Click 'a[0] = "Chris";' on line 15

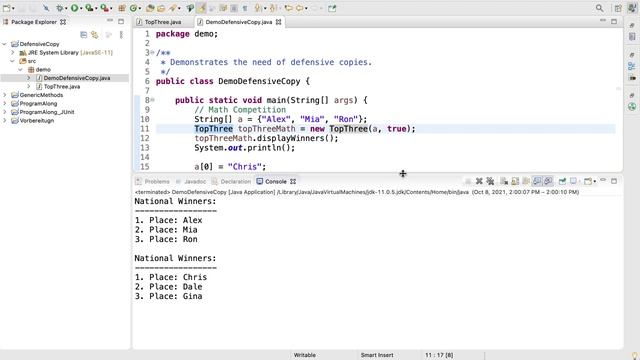pos(230,167)
